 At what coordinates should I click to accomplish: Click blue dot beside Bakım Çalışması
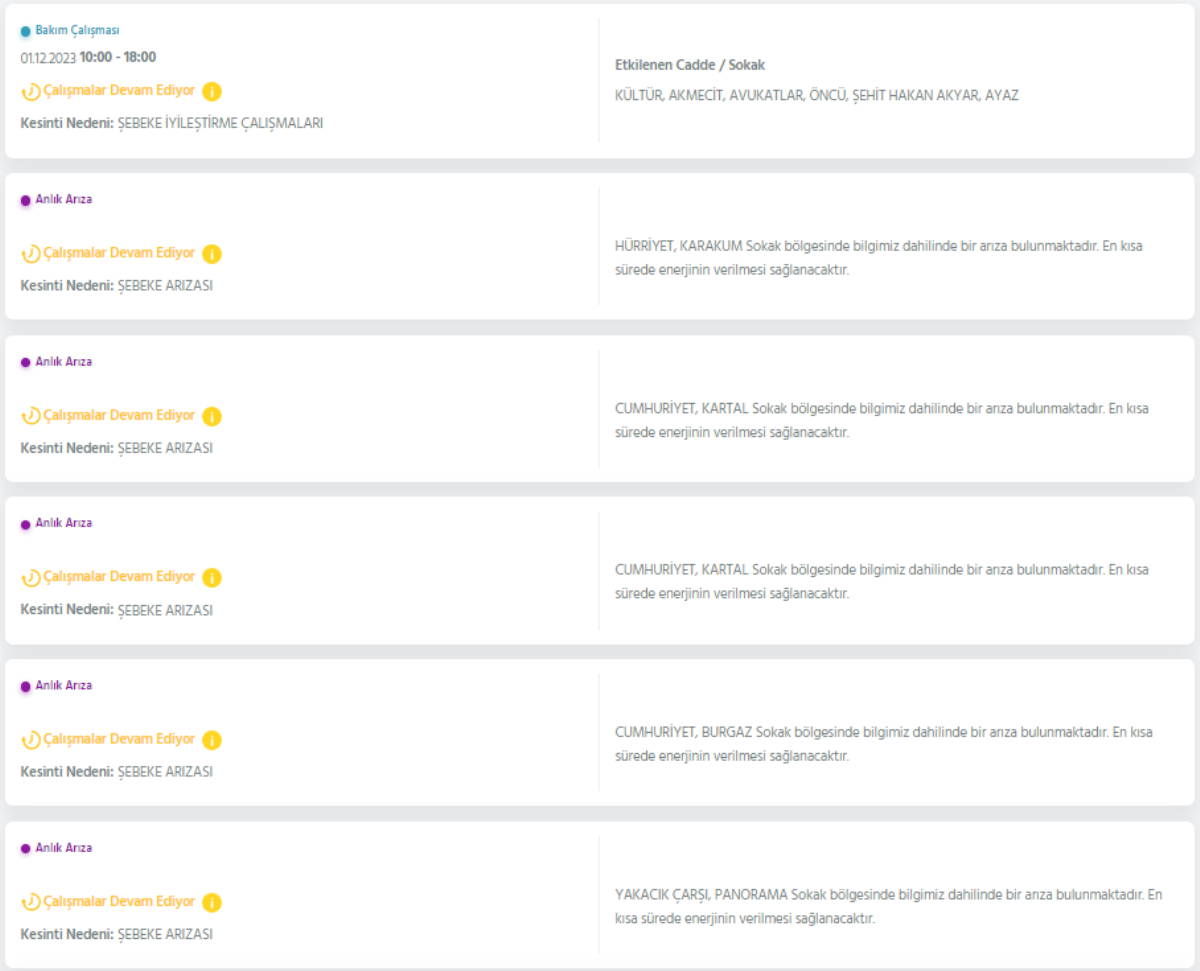26,31
